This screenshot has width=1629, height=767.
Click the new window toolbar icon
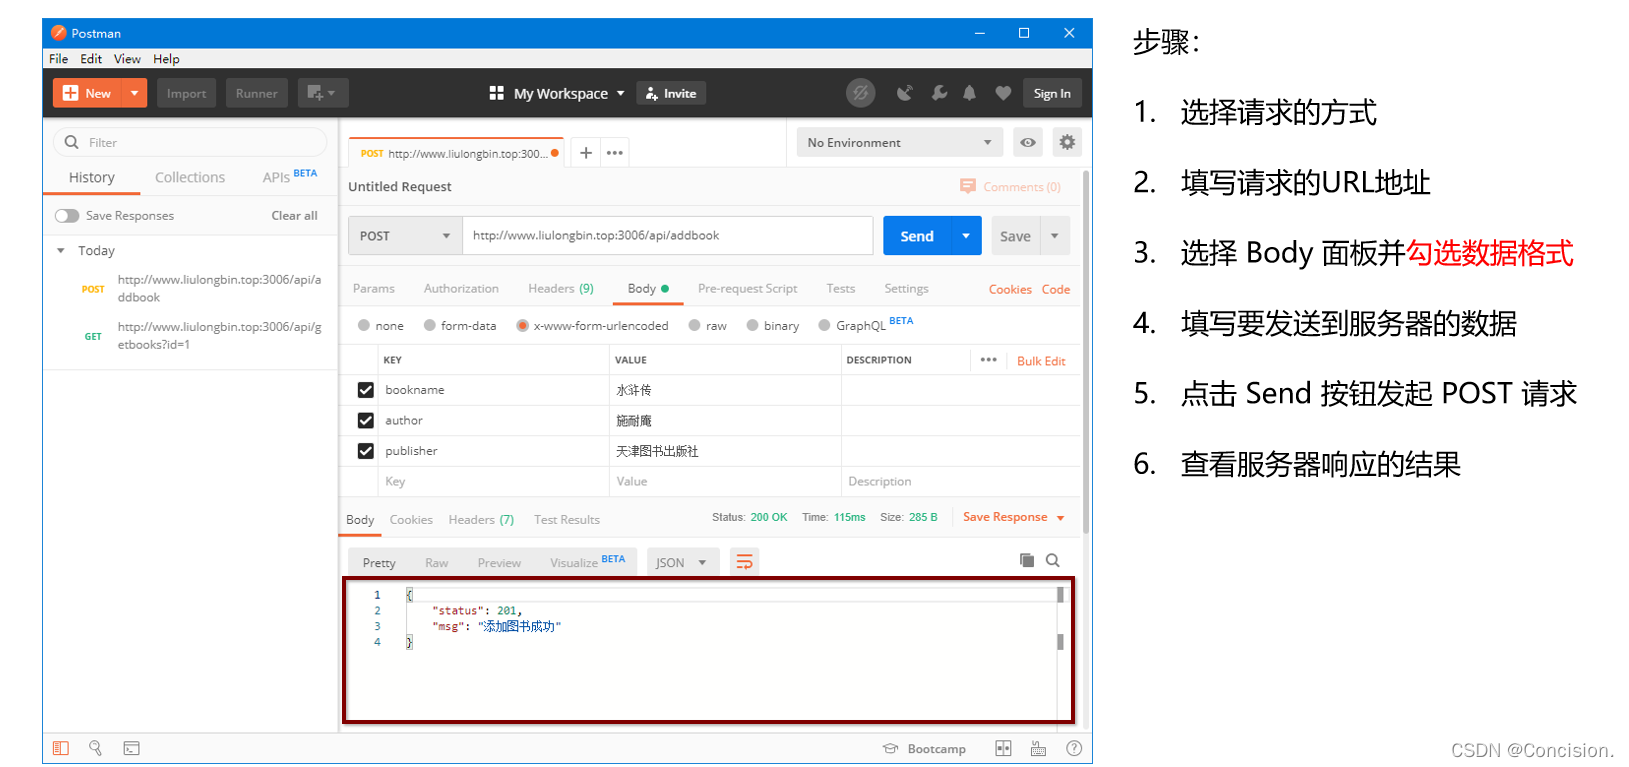tap(323, 93)
